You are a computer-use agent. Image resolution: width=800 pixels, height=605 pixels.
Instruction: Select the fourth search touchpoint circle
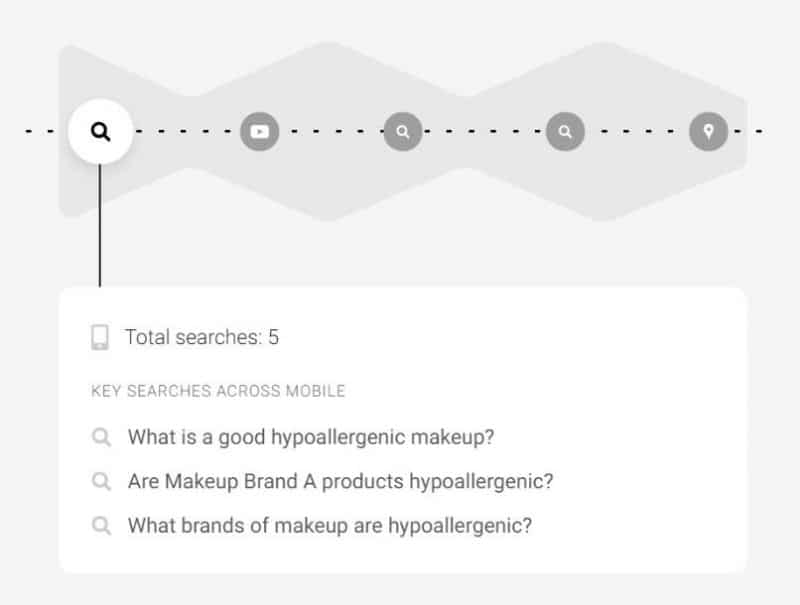(565, 132)
